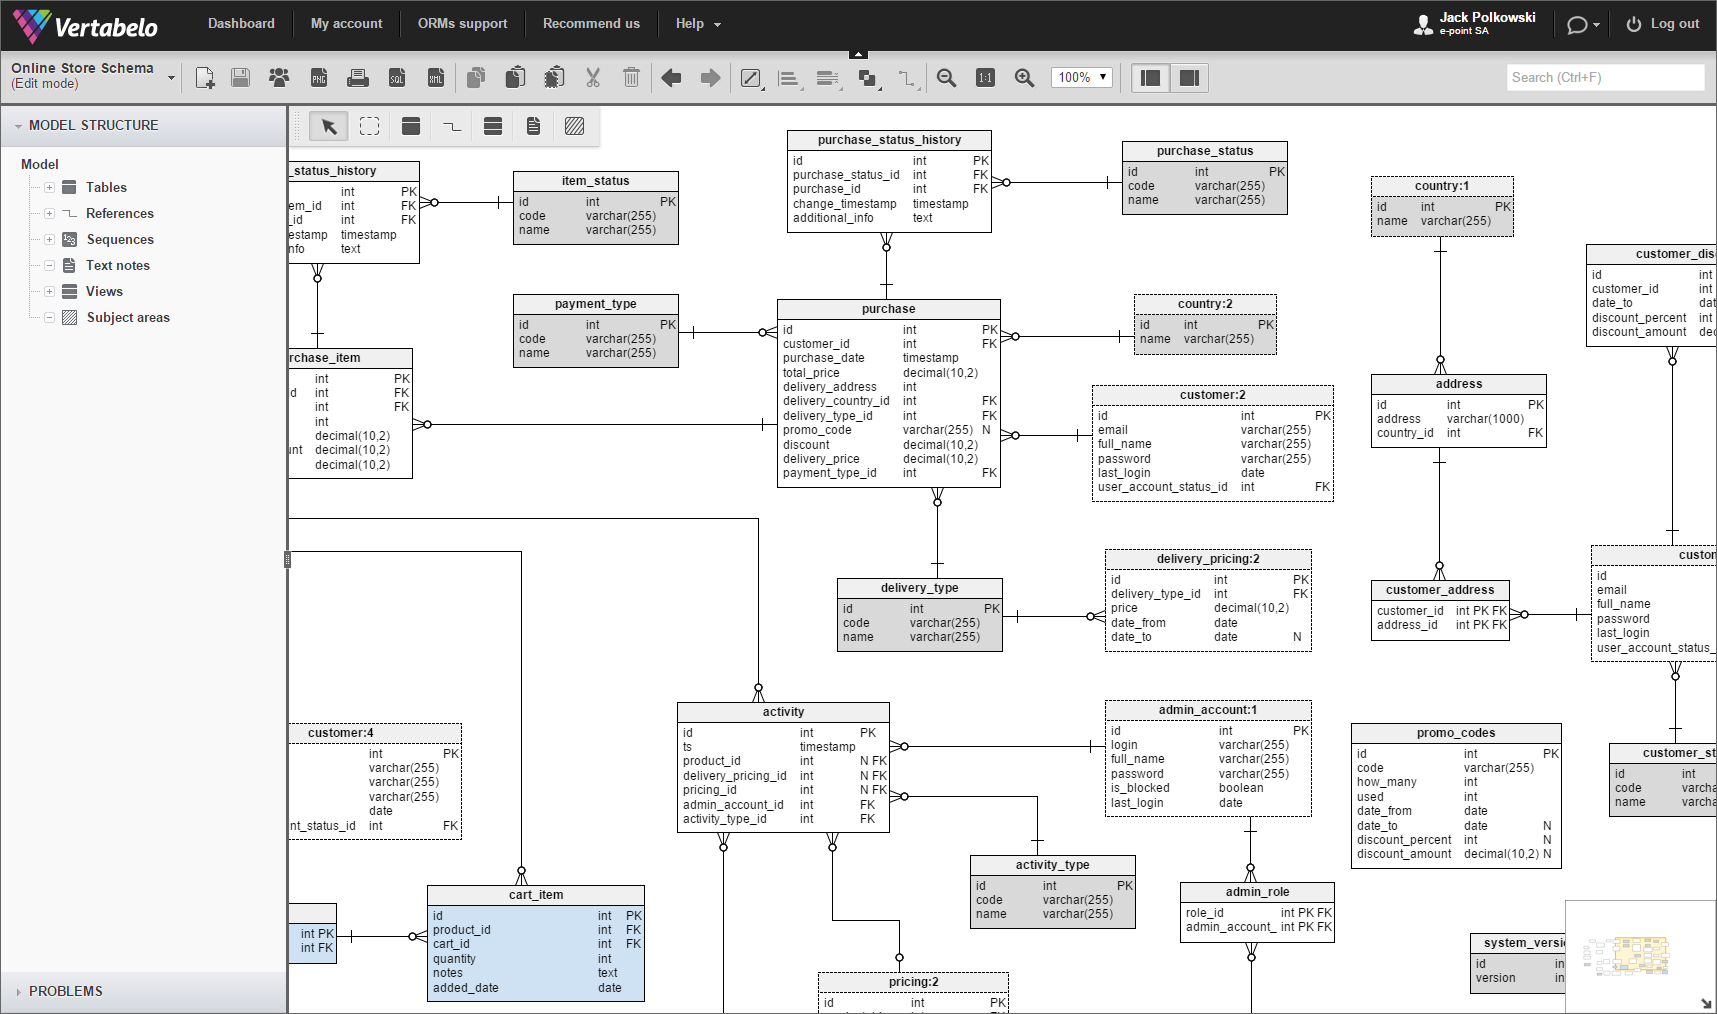1717x1014 pixels.
Task: Open the line edit tool dropdown
Action: tap(752, 78)
